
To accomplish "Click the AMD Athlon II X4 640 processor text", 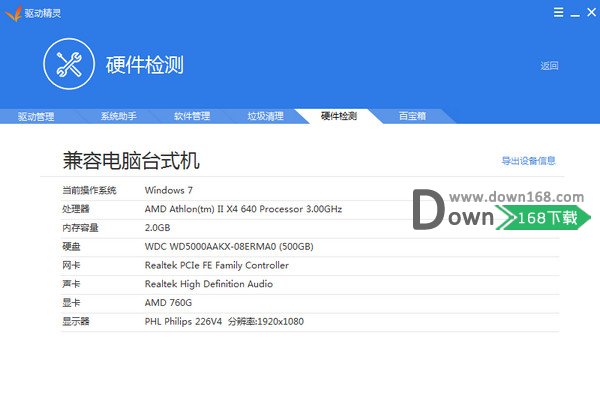I will (x=243, y=209).
